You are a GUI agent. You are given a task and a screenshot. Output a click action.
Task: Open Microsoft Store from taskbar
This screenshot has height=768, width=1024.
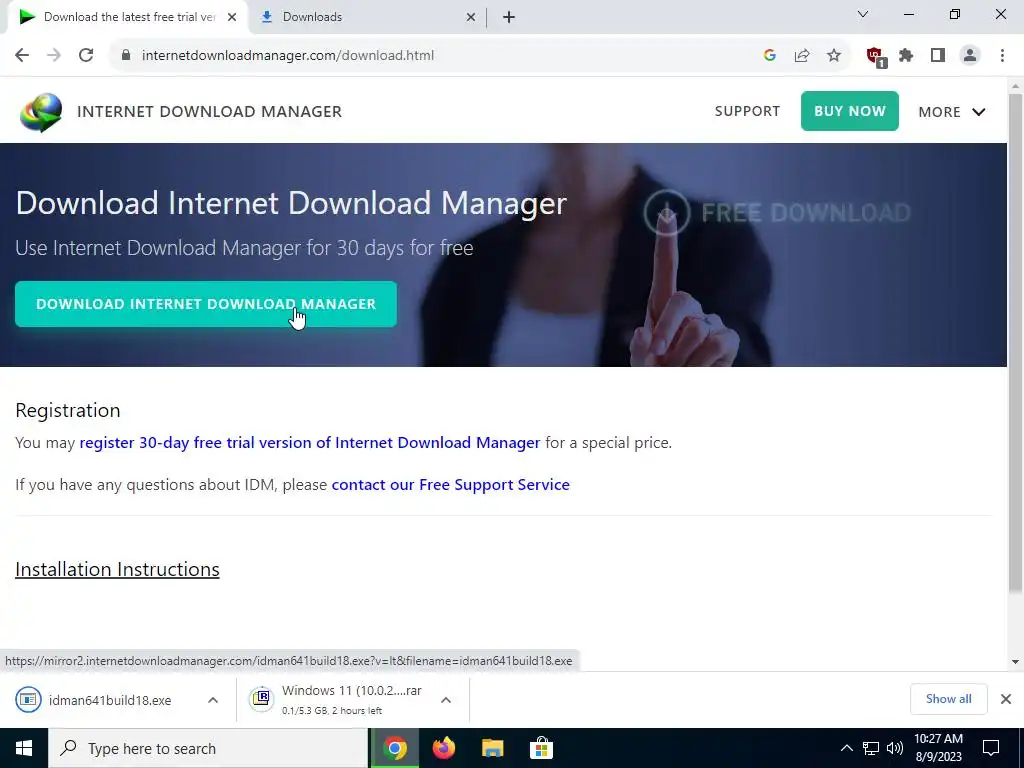[x=541, y=748]
